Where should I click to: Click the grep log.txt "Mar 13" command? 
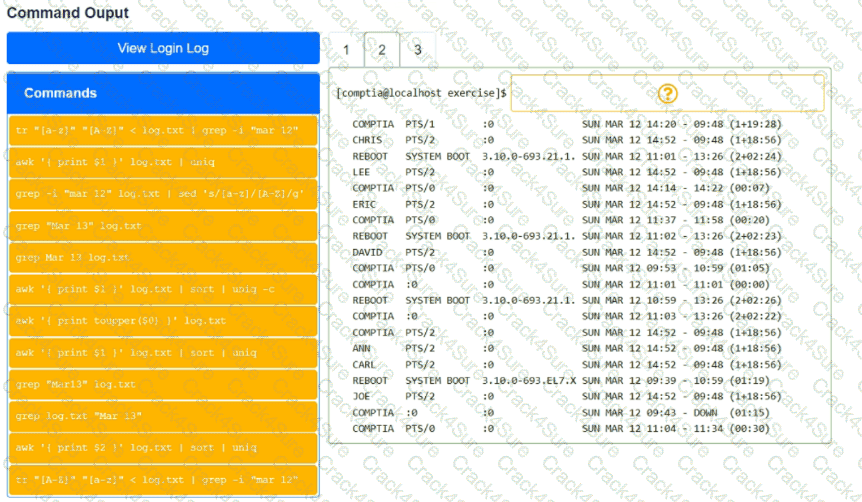tap(163, 416)
